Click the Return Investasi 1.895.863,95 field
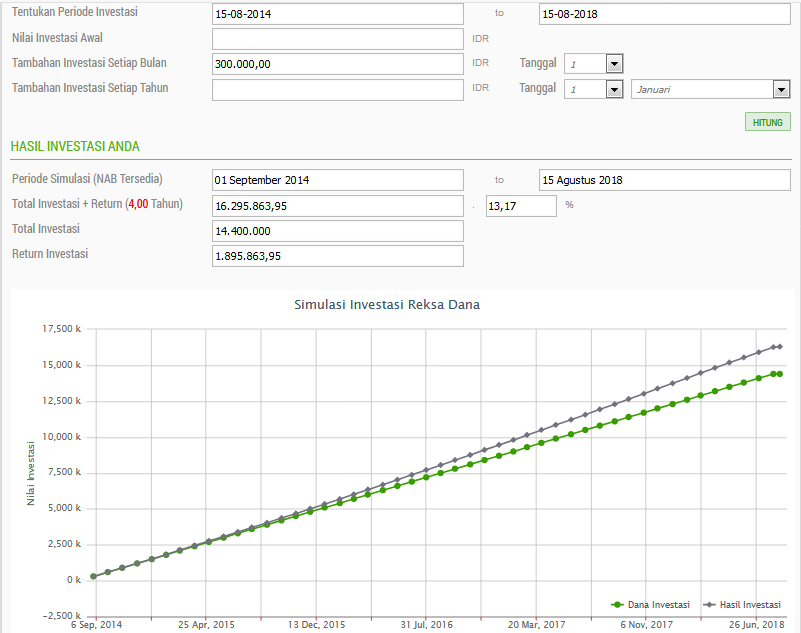This screenshot has height=633, width=801. [x=338, y=256]
